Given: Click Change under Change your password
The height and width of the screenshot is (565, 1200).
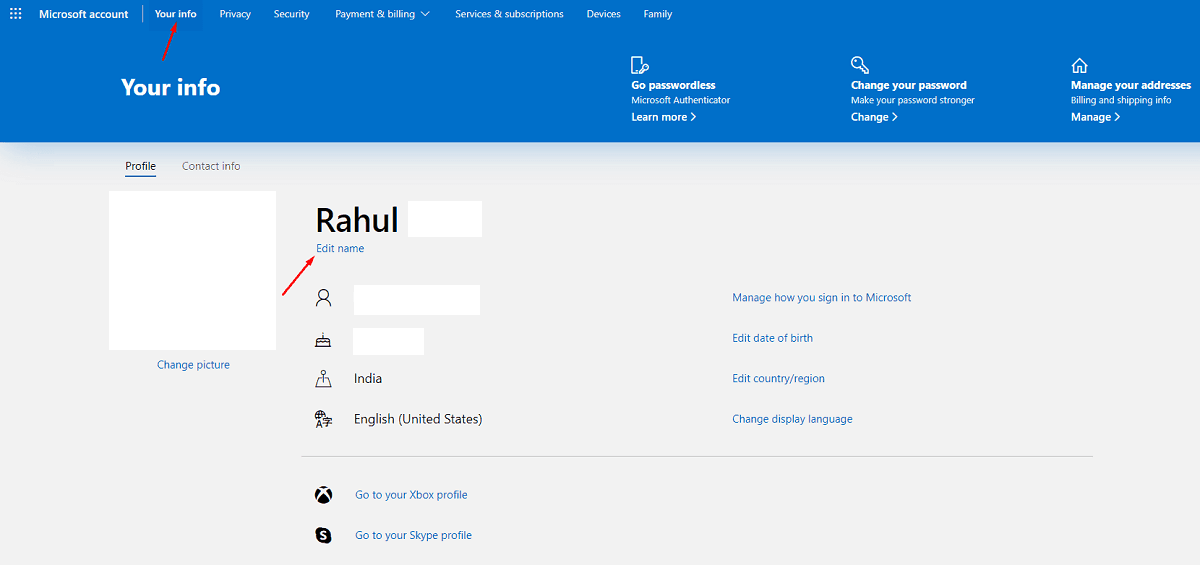Looking at the screenshot, I should point(875,117).
